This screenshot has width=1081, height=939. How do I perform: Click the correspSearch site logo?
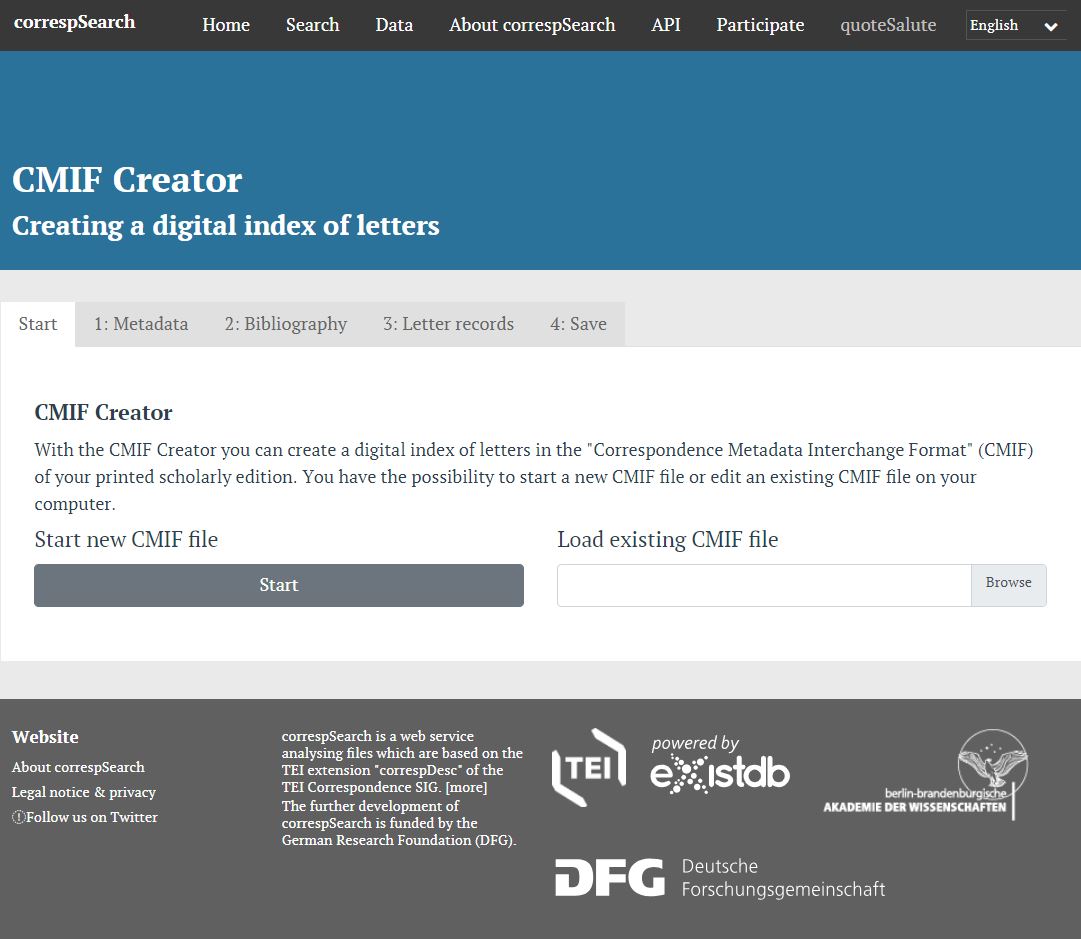pos(74,22)
